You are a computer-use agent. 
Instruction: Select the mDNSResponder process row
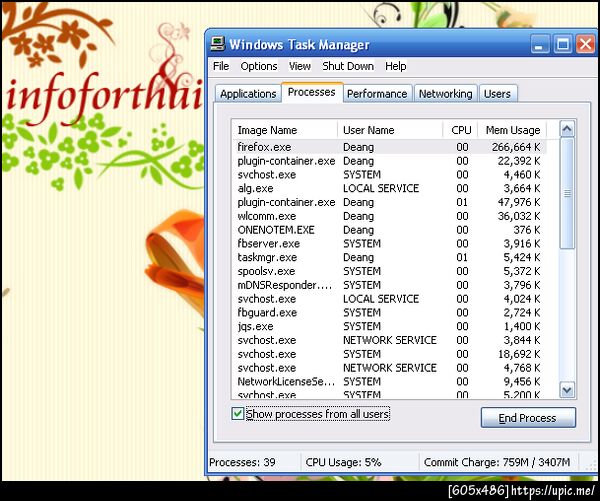(390, 285)
